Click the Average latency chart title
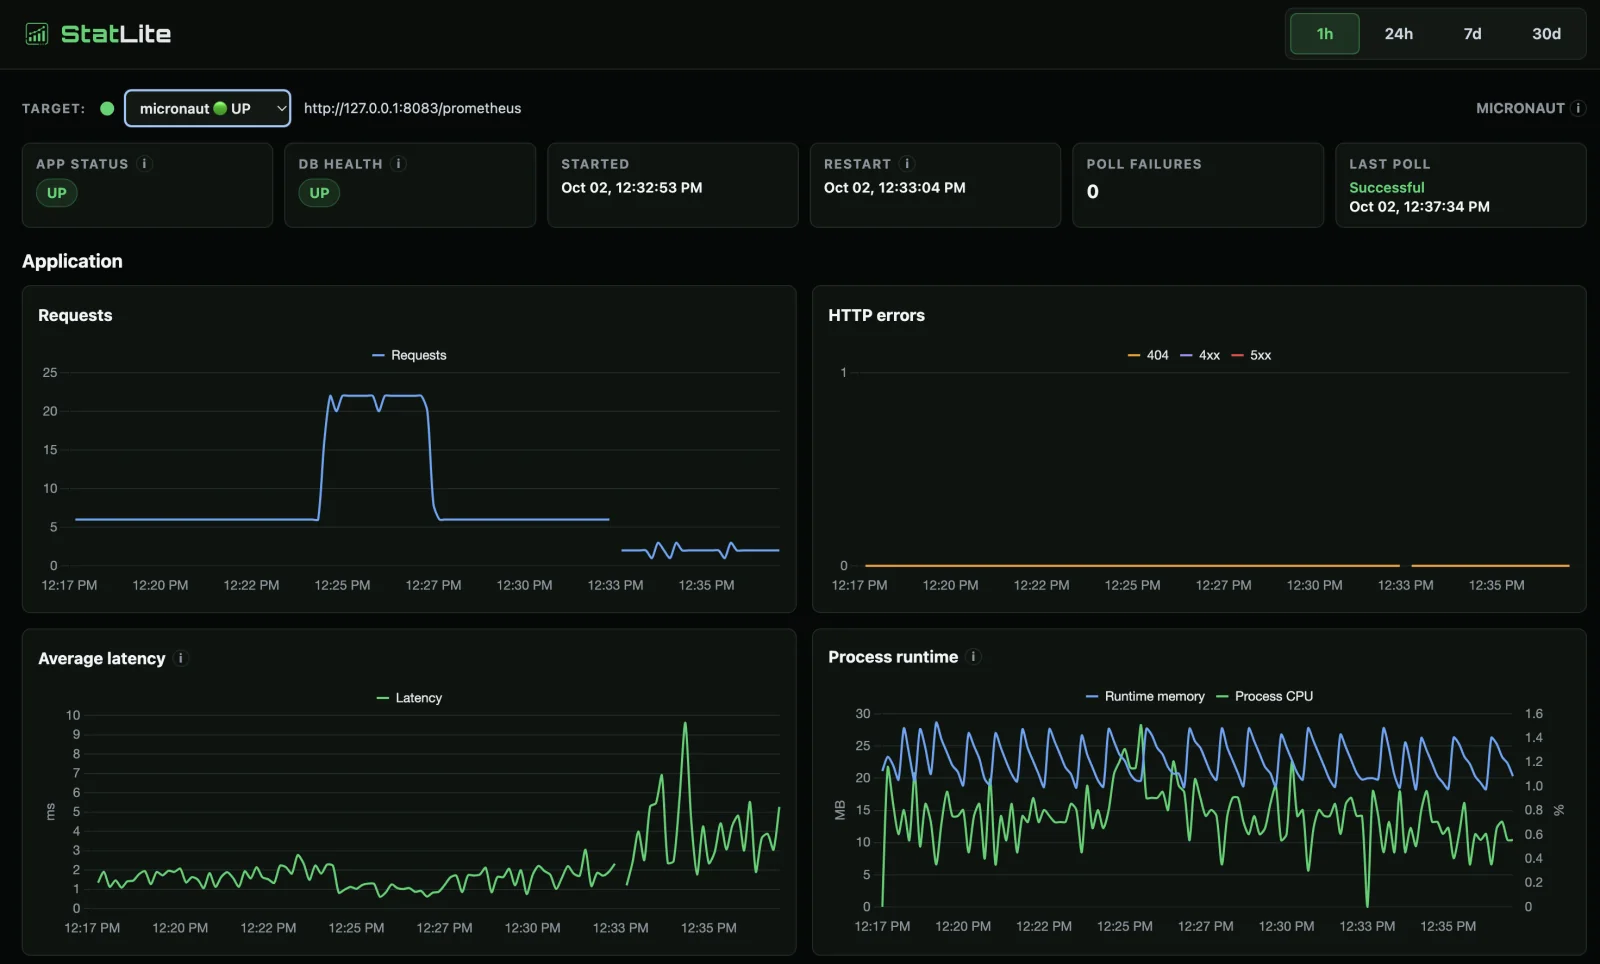The width and height of the screenshot is (1600, 964). pyautogui.click(x=102, y=658)
